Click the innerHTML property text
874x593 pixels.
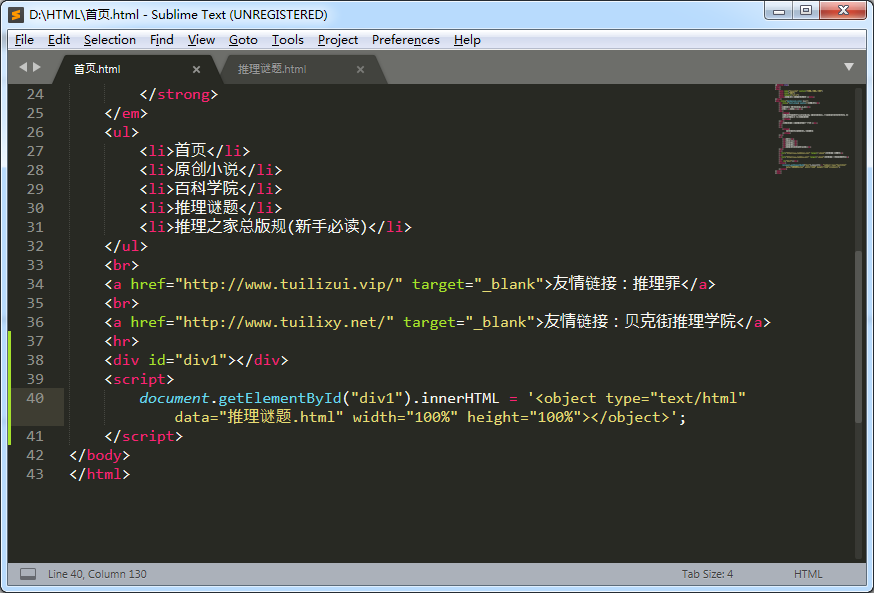tap(460, 398)
